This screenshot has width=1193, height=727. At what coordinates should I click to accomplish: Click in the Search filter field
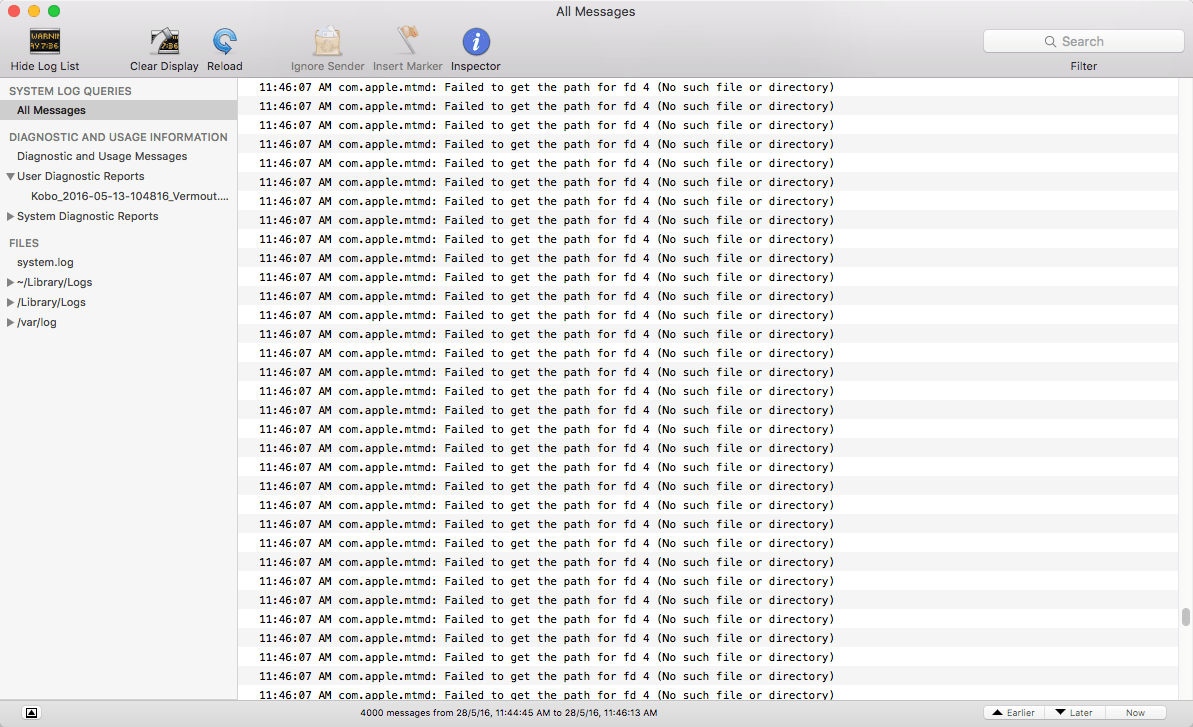click(x=1083, y=41)
